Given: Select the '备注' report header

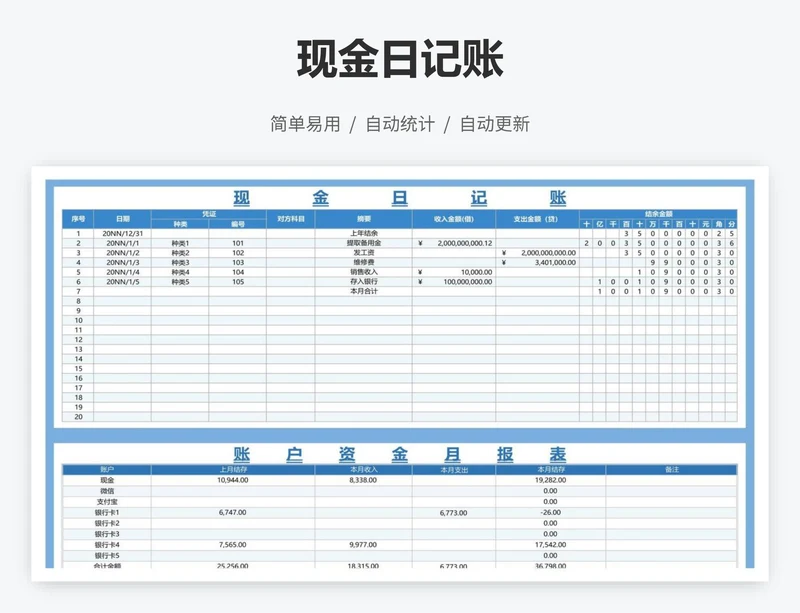Looking at the screenshot, I should (x=672, y=470).
